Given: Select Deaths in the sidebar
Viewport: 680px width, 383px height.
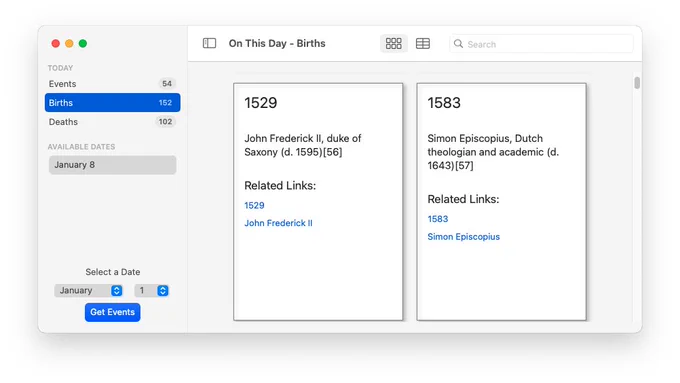Looking at the screenshot, I should pyautogui.click(x=112, y=122).
